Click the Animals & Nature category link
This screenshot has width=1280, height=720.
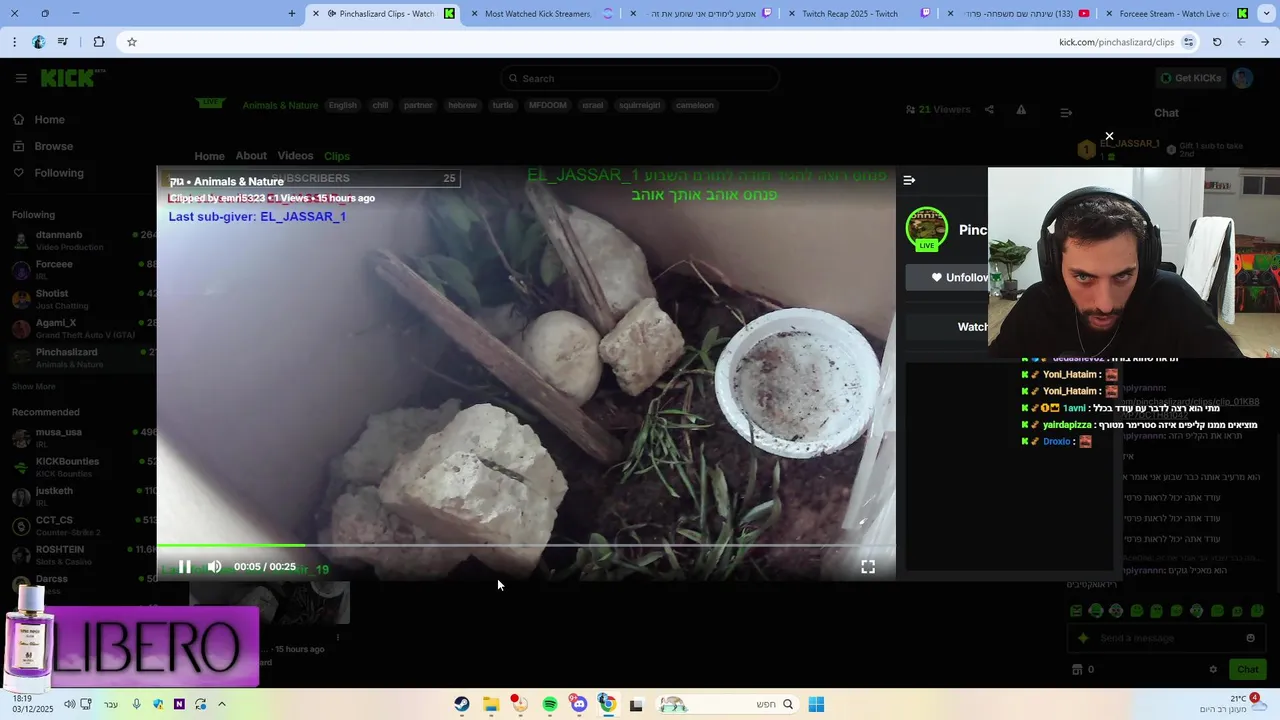click(x=280, y=105)
